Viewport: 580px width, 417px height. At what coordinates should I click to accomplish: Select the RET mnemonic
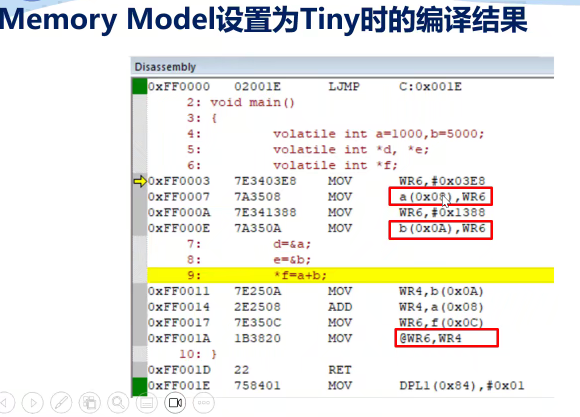340,370
